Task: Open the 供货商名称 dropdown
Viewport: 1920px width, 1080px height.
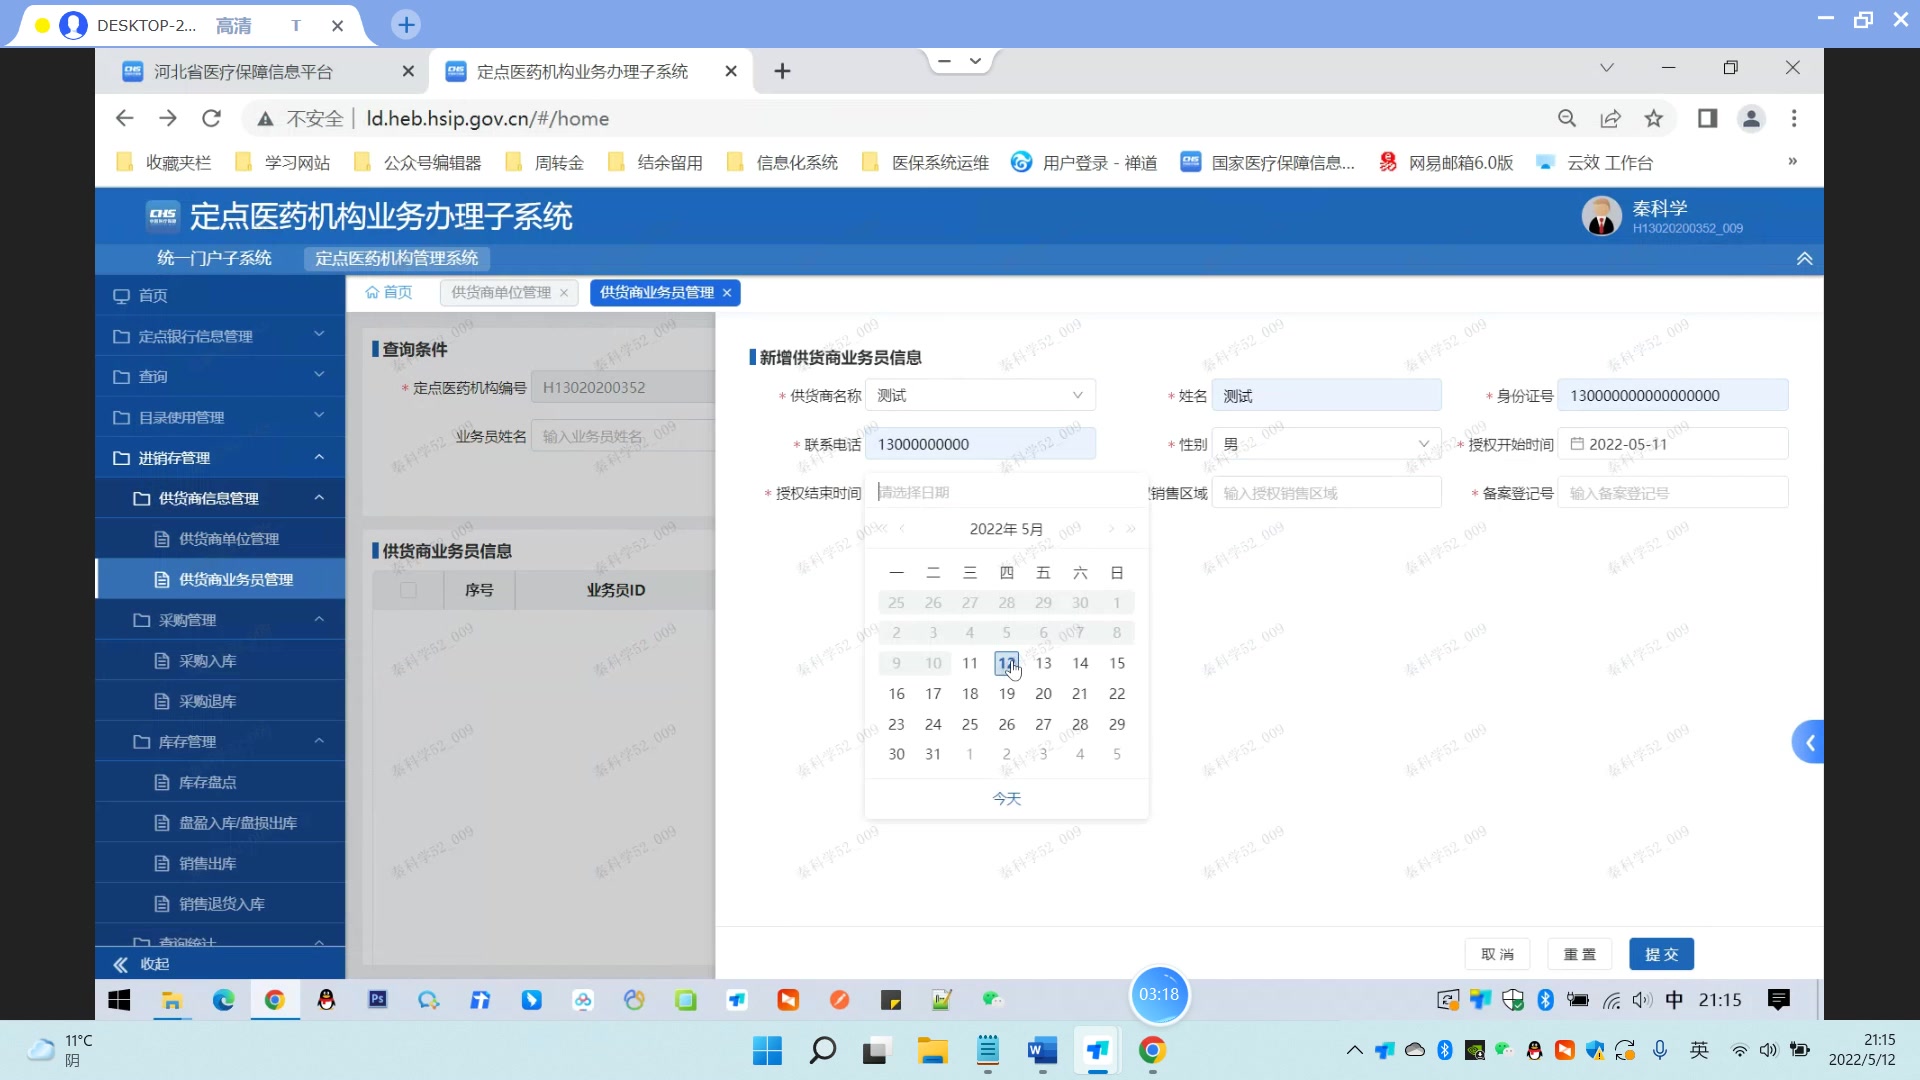Action: point(980,396)
